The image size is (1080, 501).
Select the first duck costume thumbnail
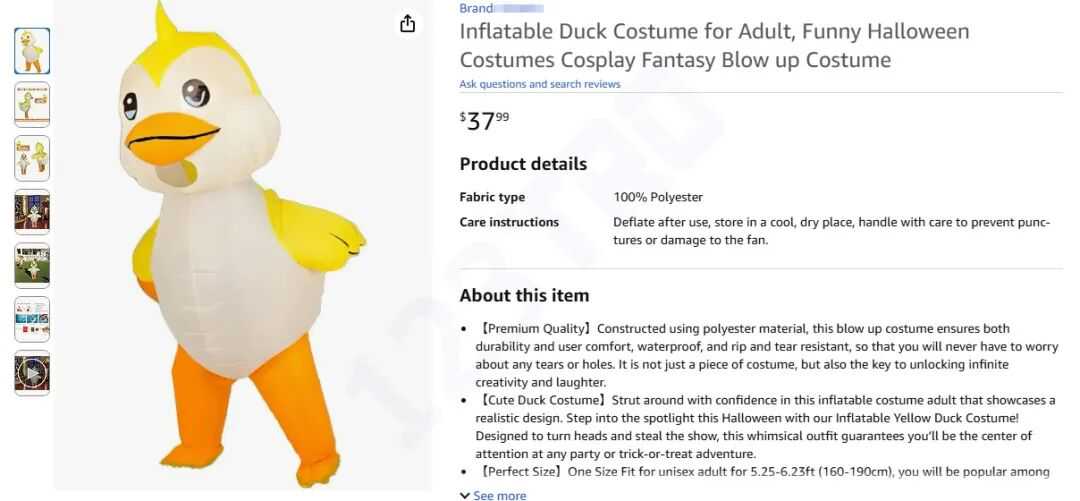point(32,51)
